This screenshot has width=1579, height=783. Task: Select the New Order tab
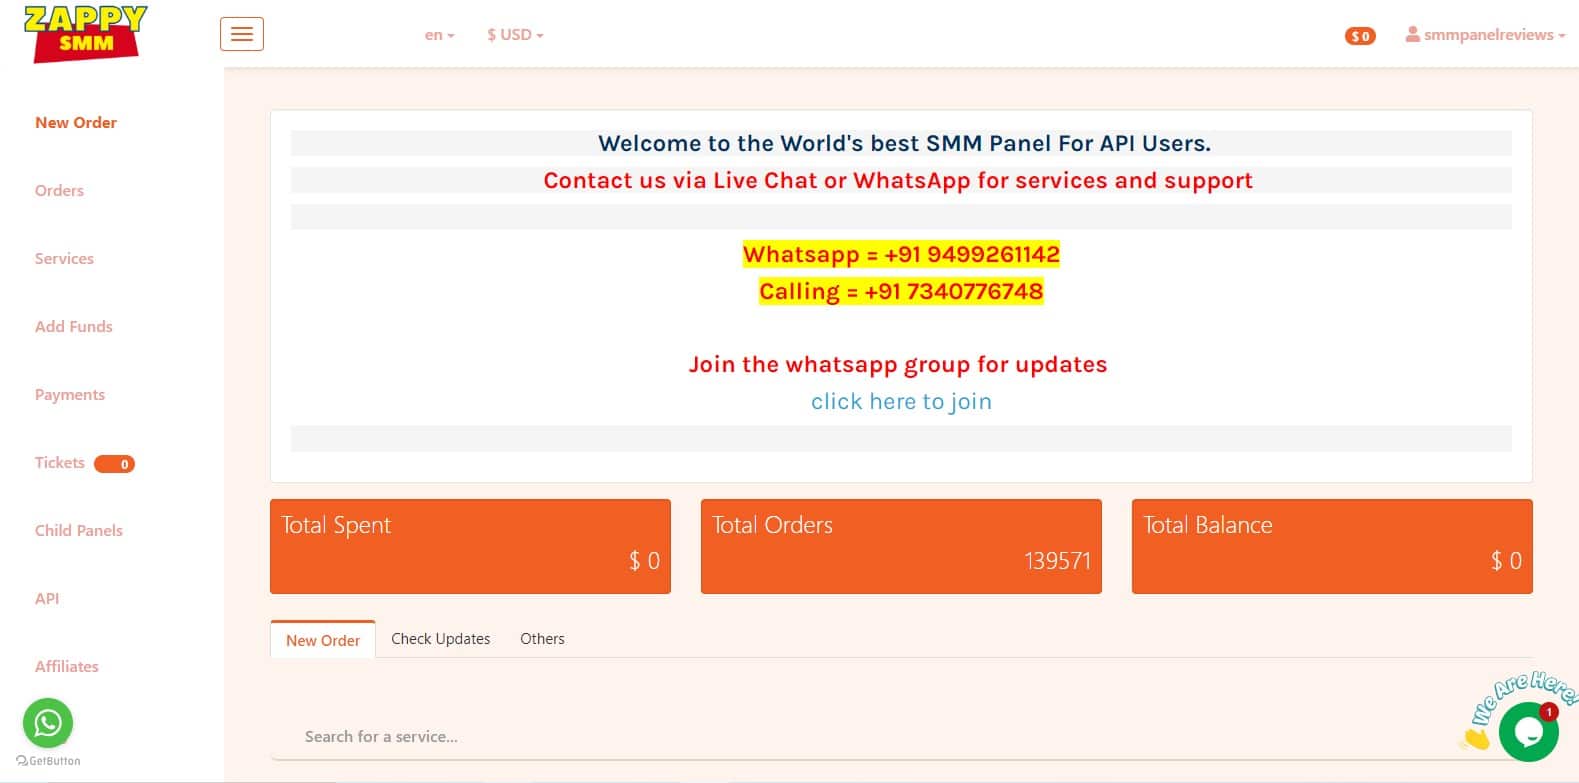322,640
